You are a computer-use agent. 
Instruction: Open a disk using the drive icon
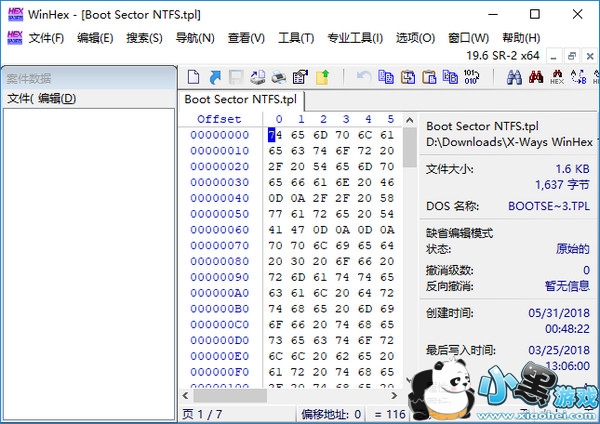(258, 77)
